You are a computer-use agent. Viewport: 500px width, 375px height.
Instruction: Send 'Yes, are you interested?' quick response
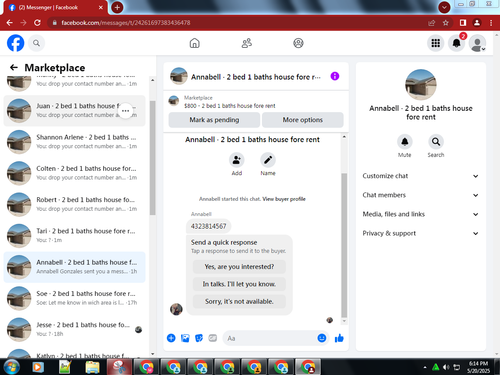click(x=239, y=267)
